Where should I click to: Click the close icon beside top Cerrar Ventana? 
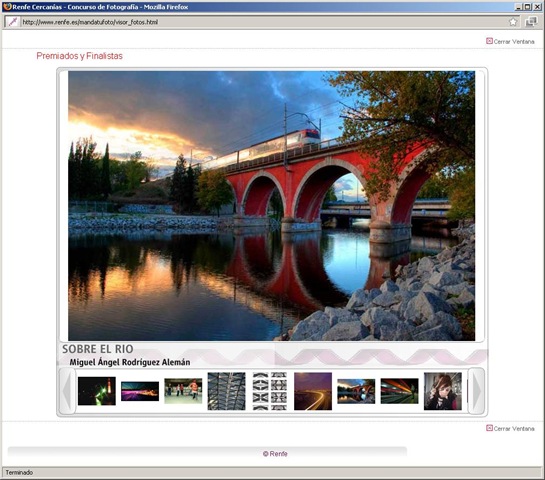coord(489,41)
